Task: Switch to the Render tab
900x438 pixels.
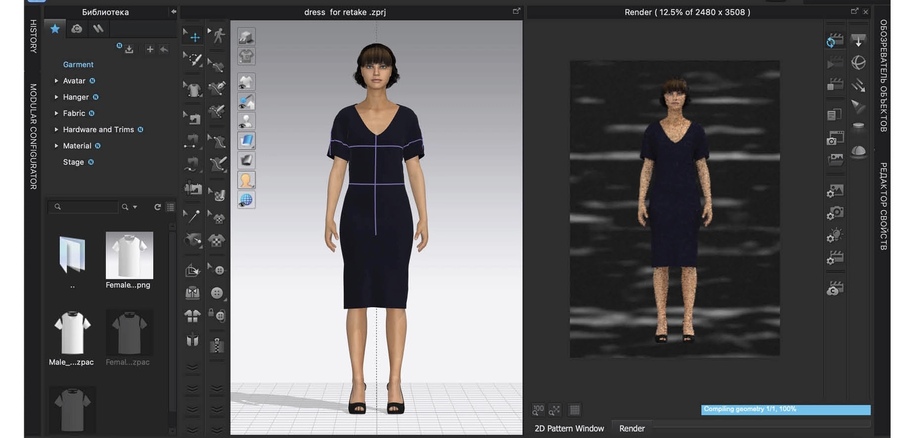Action: click(x=632, y=428)
